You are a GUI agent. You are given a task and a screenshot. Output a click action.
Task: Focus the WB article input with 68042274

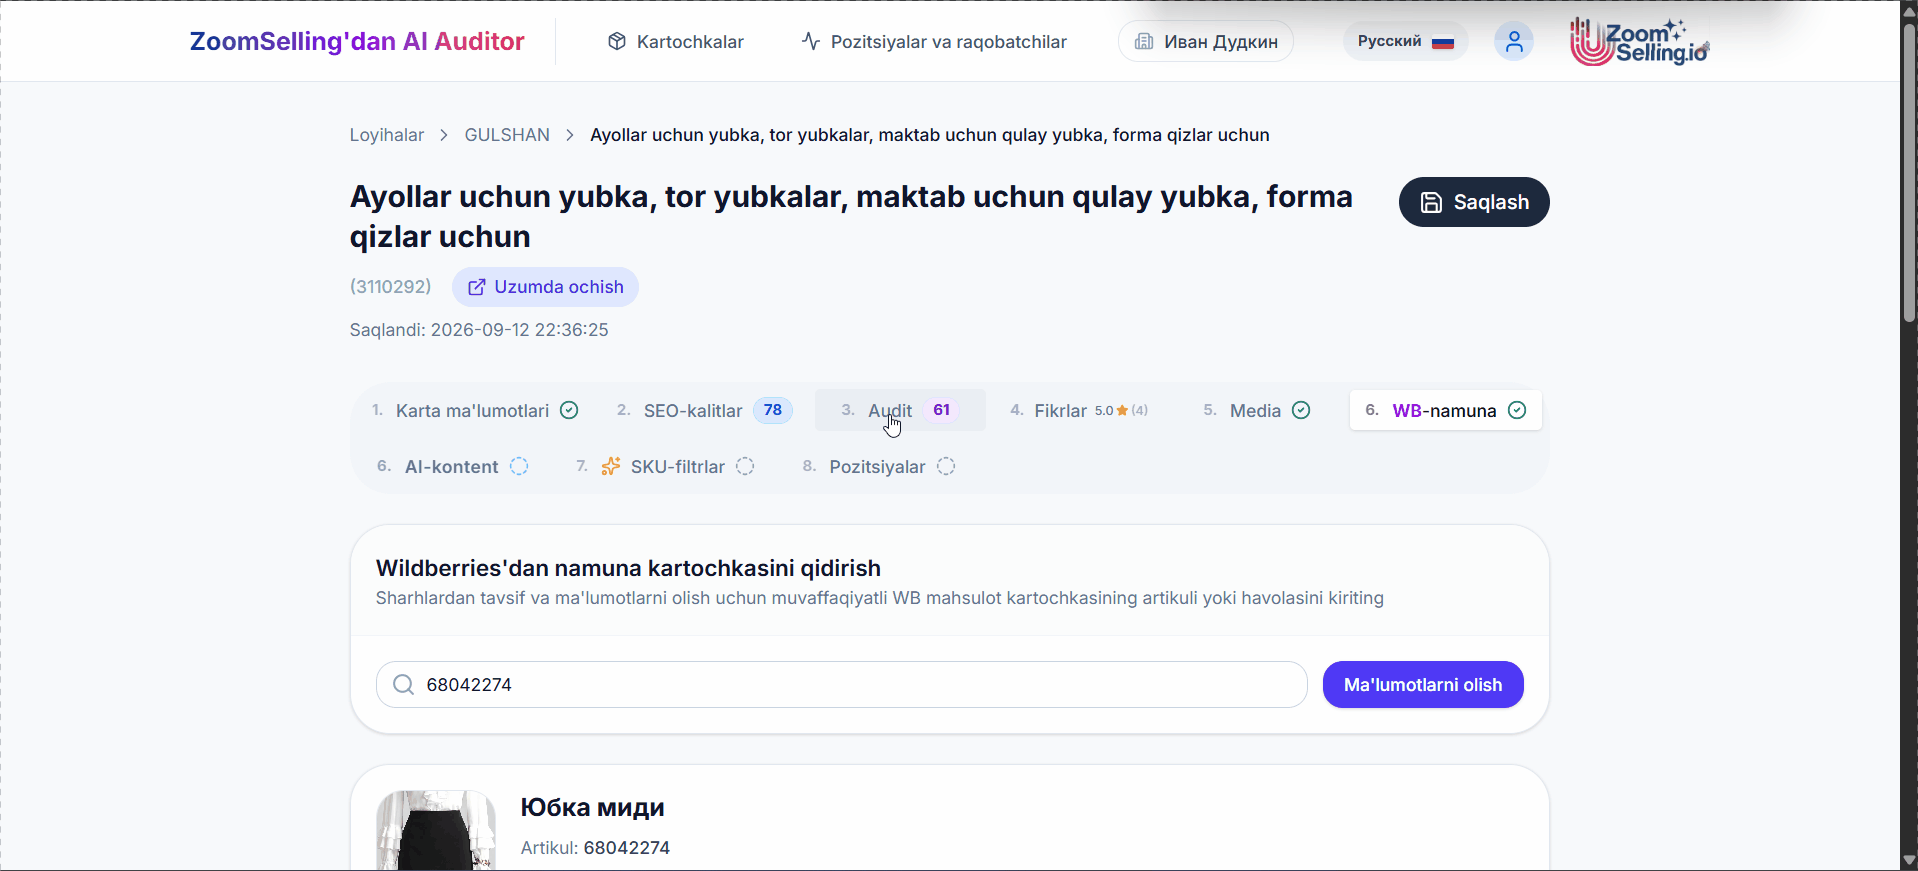pos(842,684)
